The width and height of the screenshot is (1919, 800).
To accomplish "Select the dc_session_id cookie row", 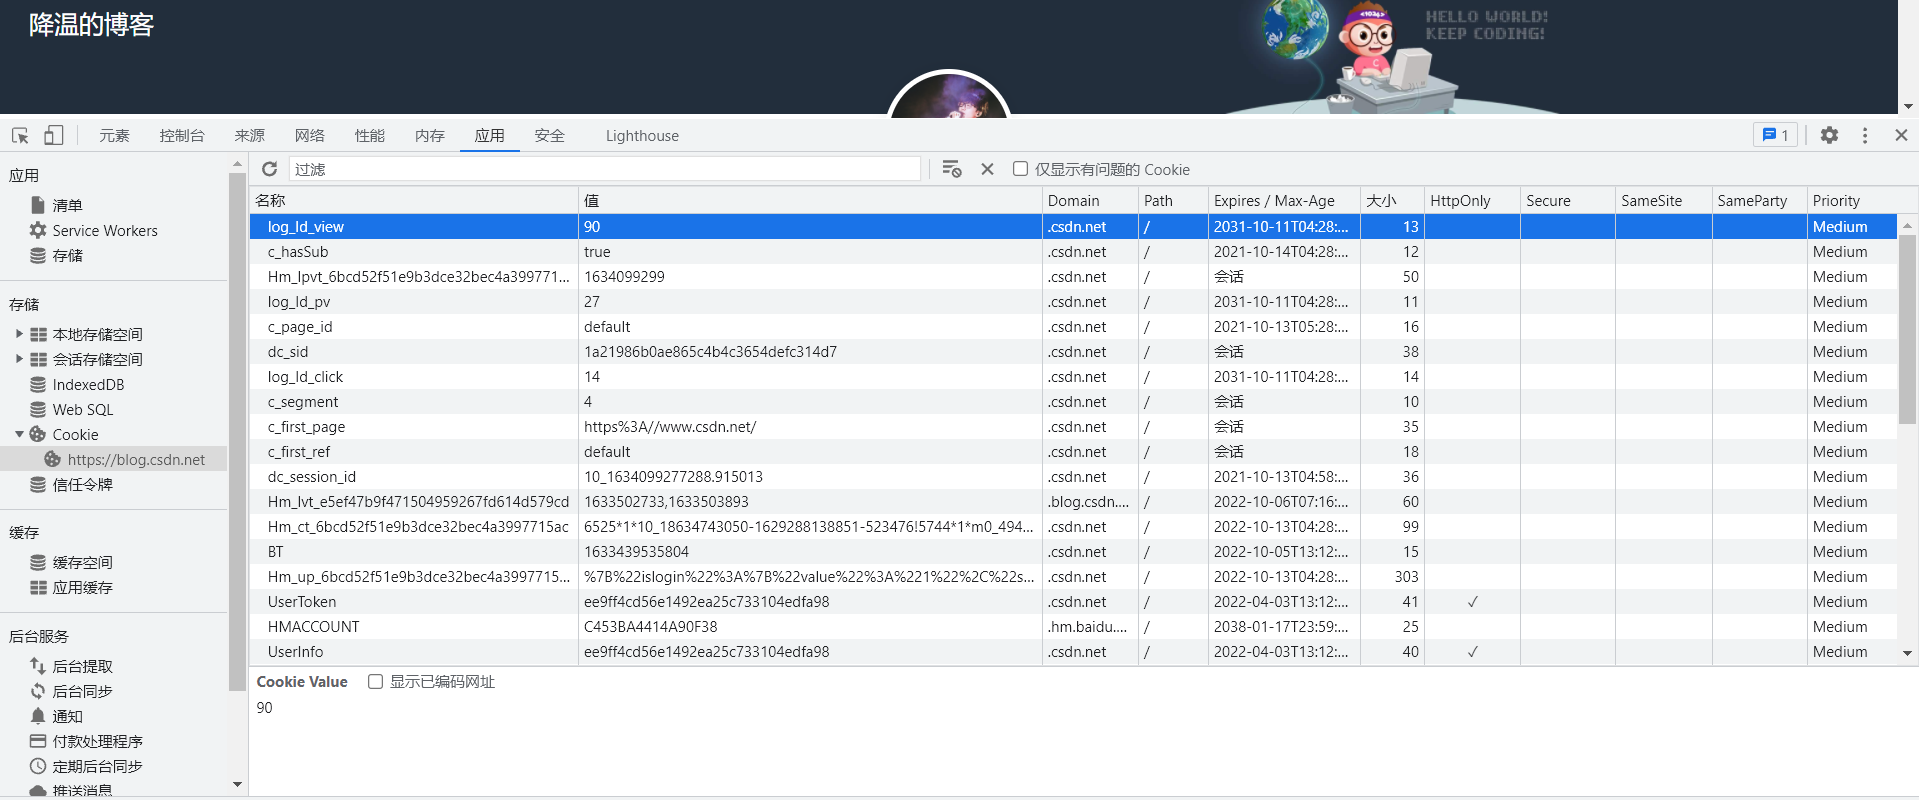I will point(1073,477).
